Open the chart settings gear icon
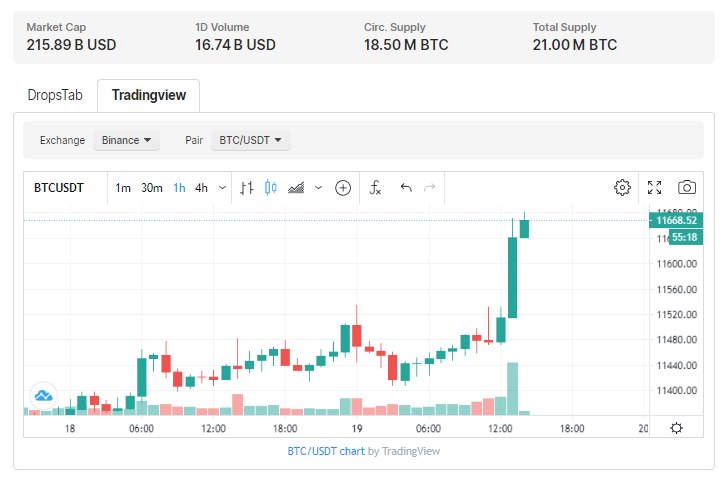The image size is (724, 480). pos(622,187)
